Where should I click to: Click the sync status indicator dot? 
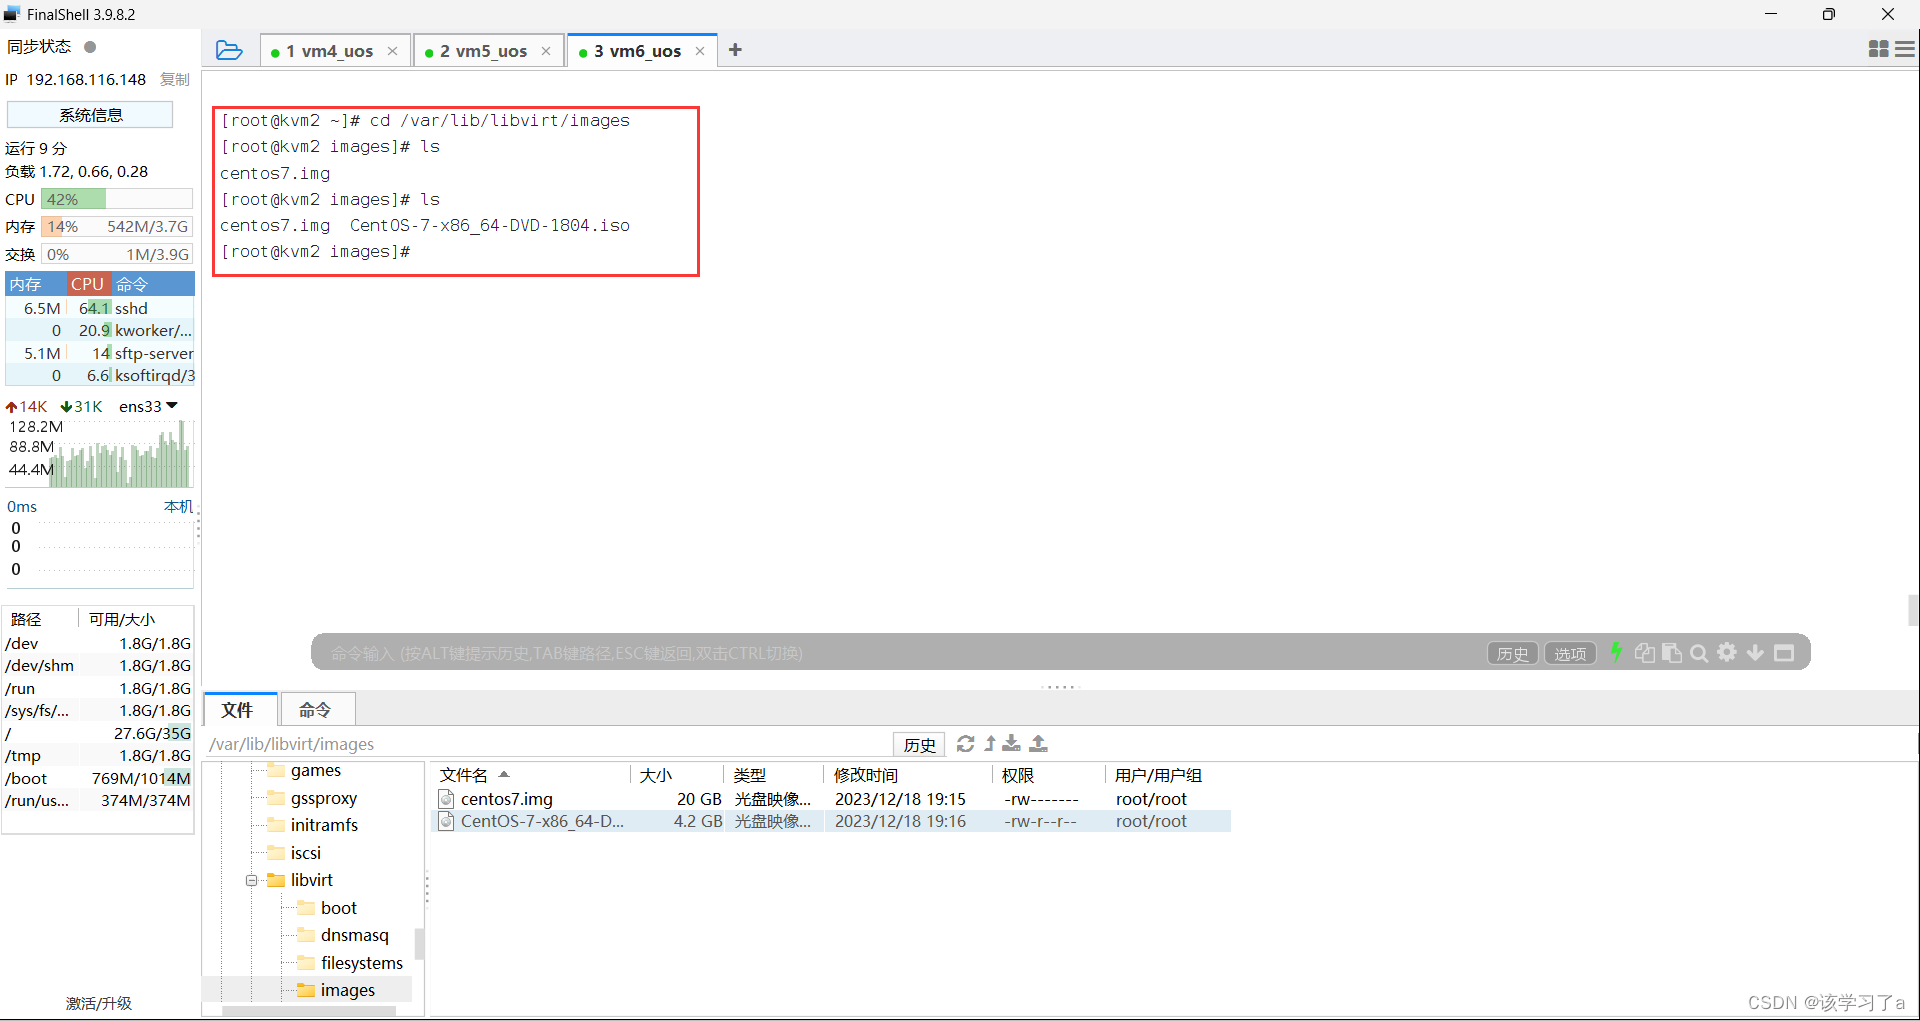click(x=90, y=47)
